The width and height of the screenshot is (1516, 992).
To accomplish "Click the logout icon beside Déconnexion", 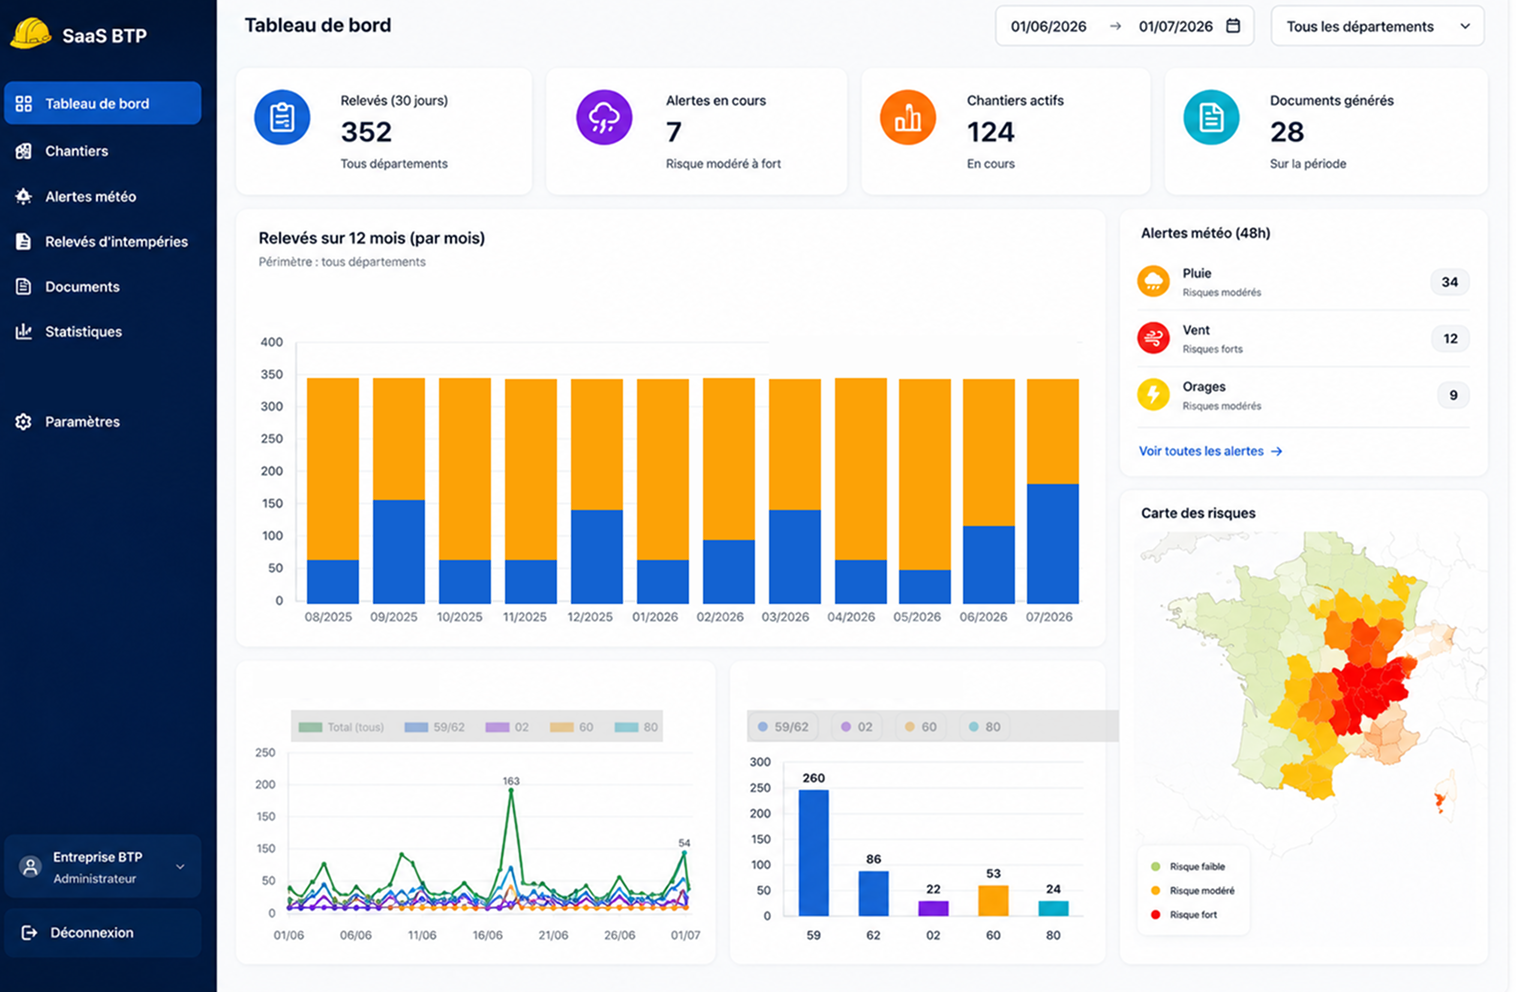I will point(29,933).
